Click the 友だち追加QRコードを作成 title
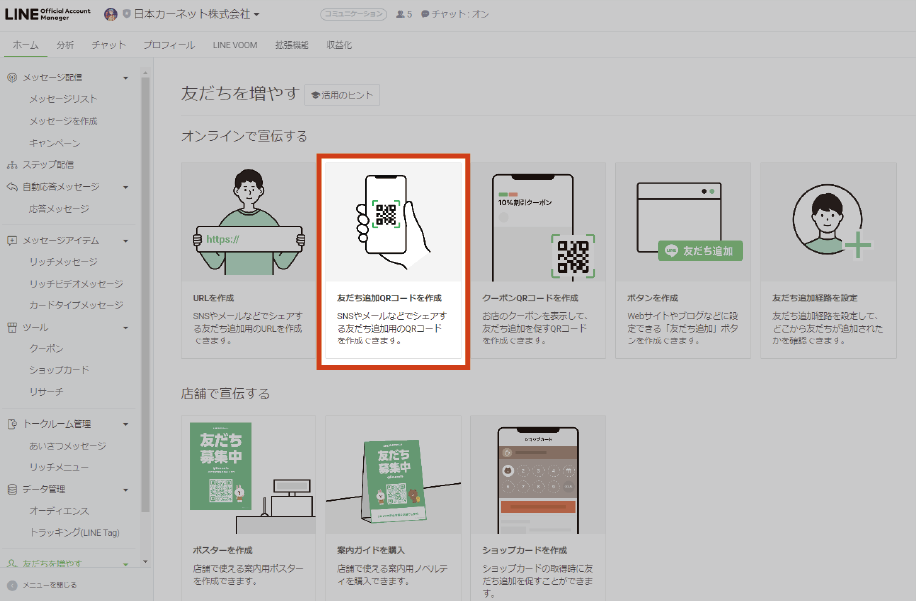916x601 pixels. click(390, 298)
